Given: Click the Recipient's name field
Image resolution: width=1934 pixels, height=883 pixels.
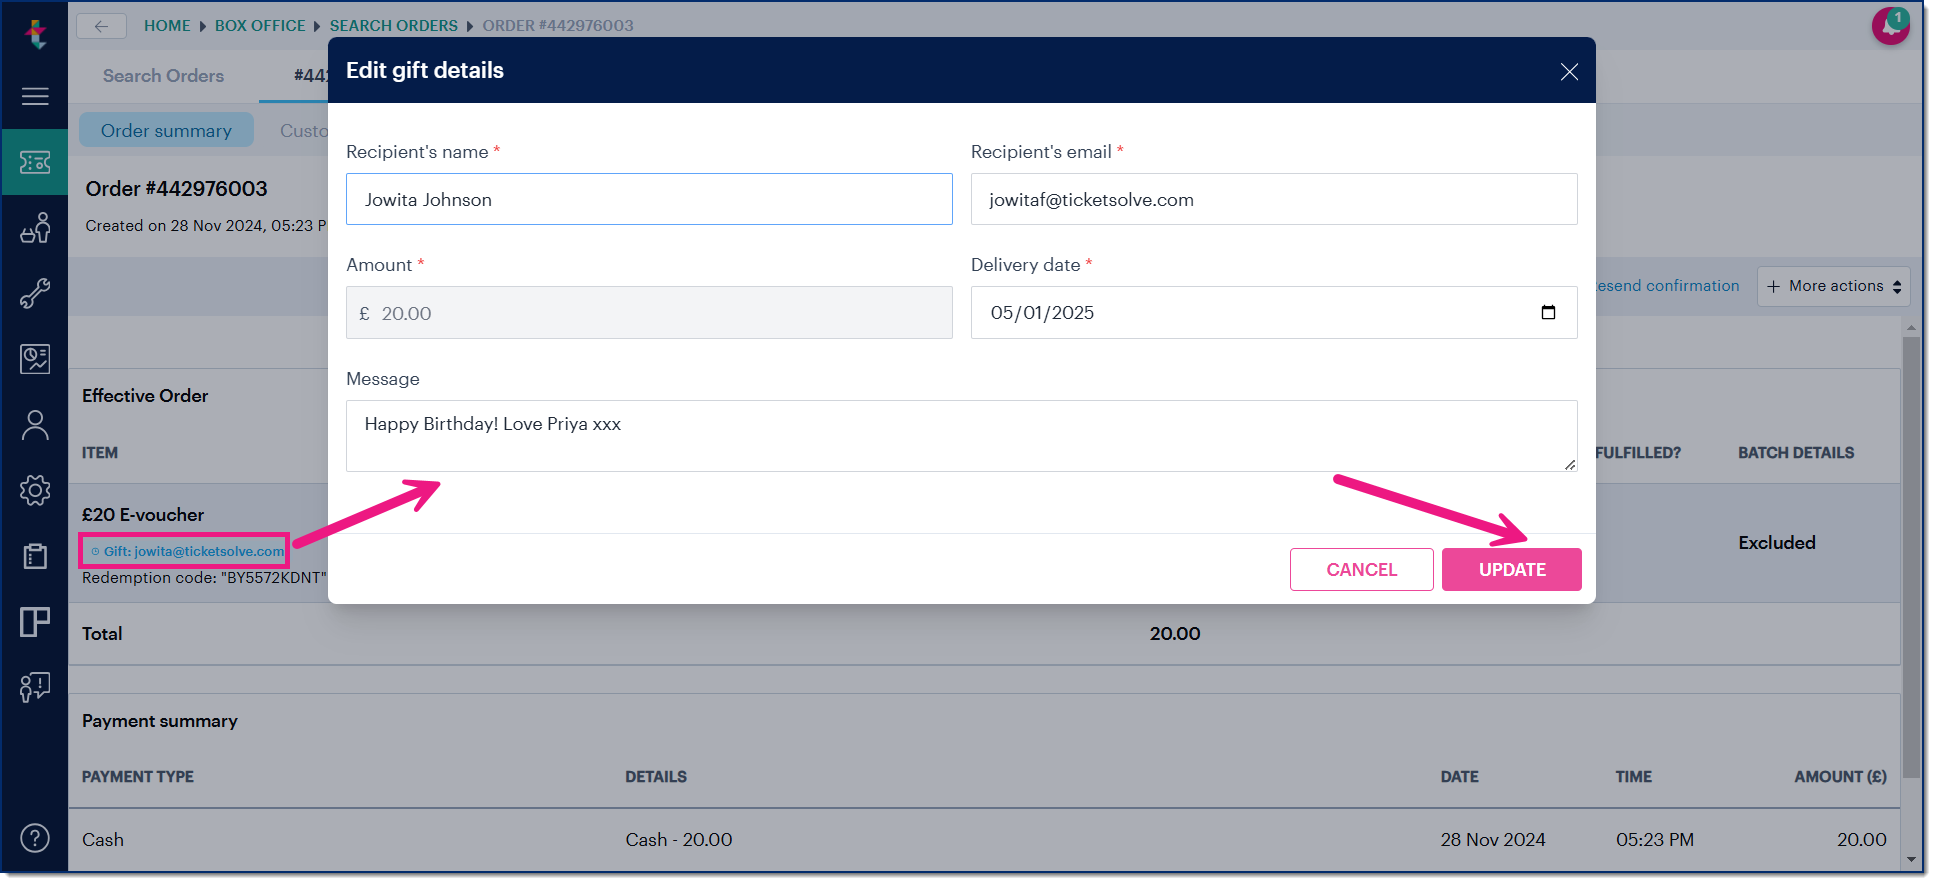Looking at the screenshot, I should tap(648, 199).
